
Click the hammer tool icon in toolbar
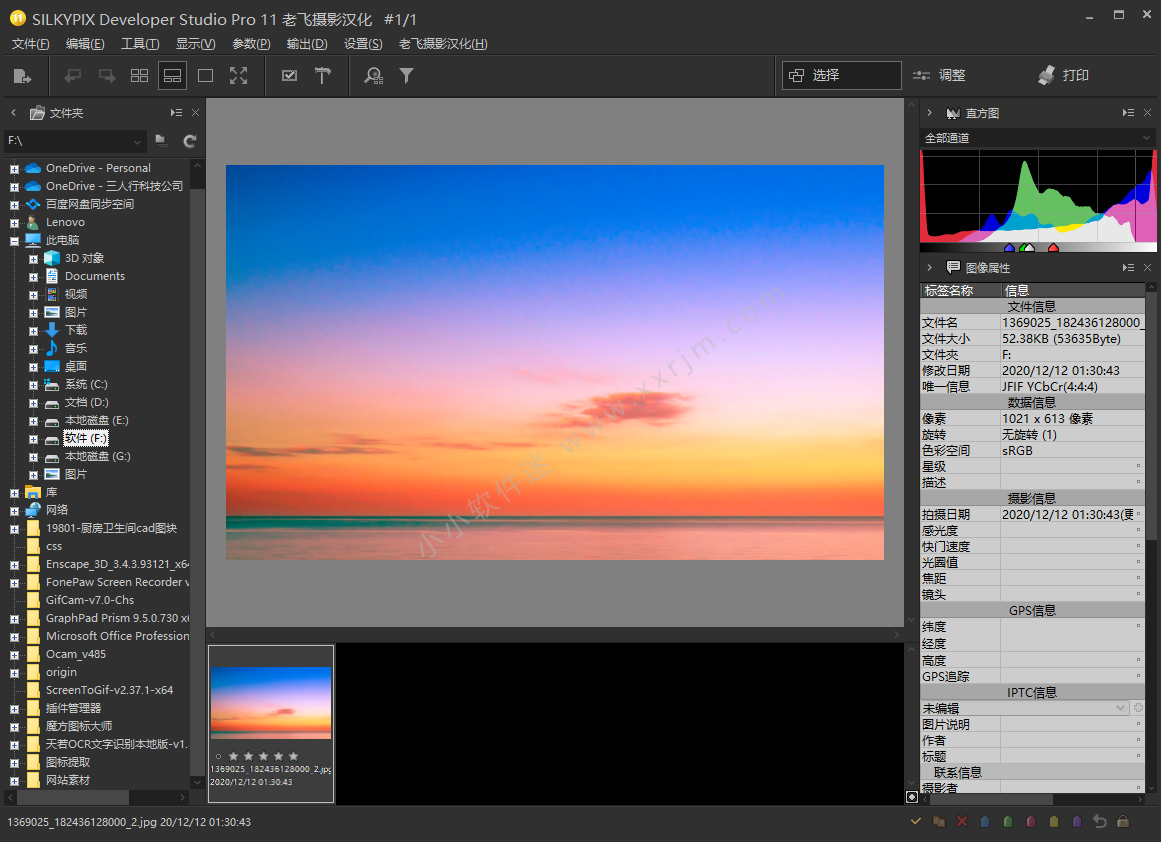pyautogui.click(x=322, y=76)
